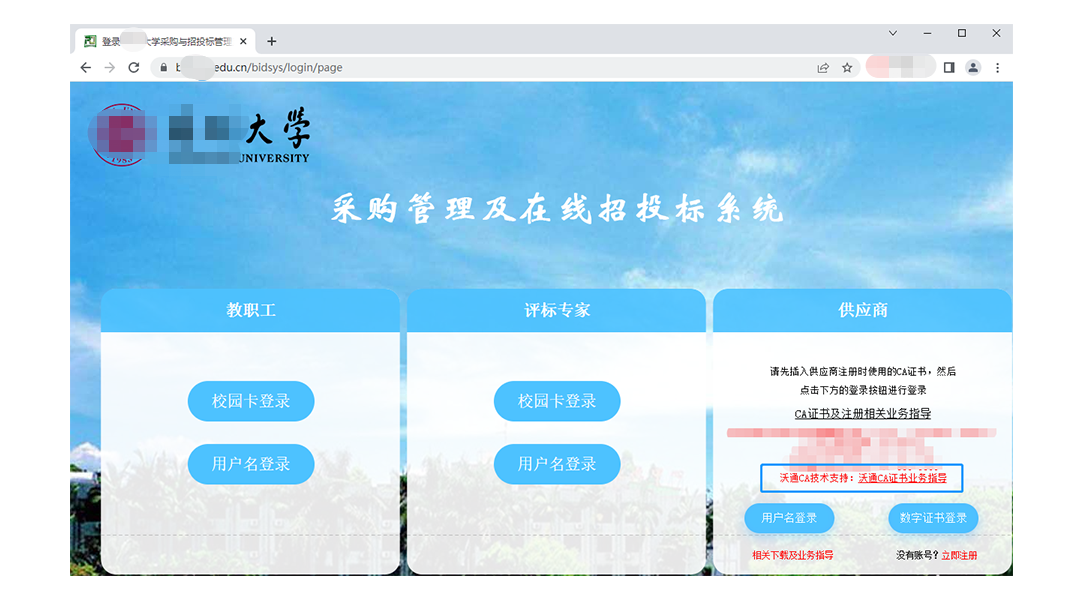1086x603 pixels.
Task: Open a new tab with plus button
Action: point(271,41)
